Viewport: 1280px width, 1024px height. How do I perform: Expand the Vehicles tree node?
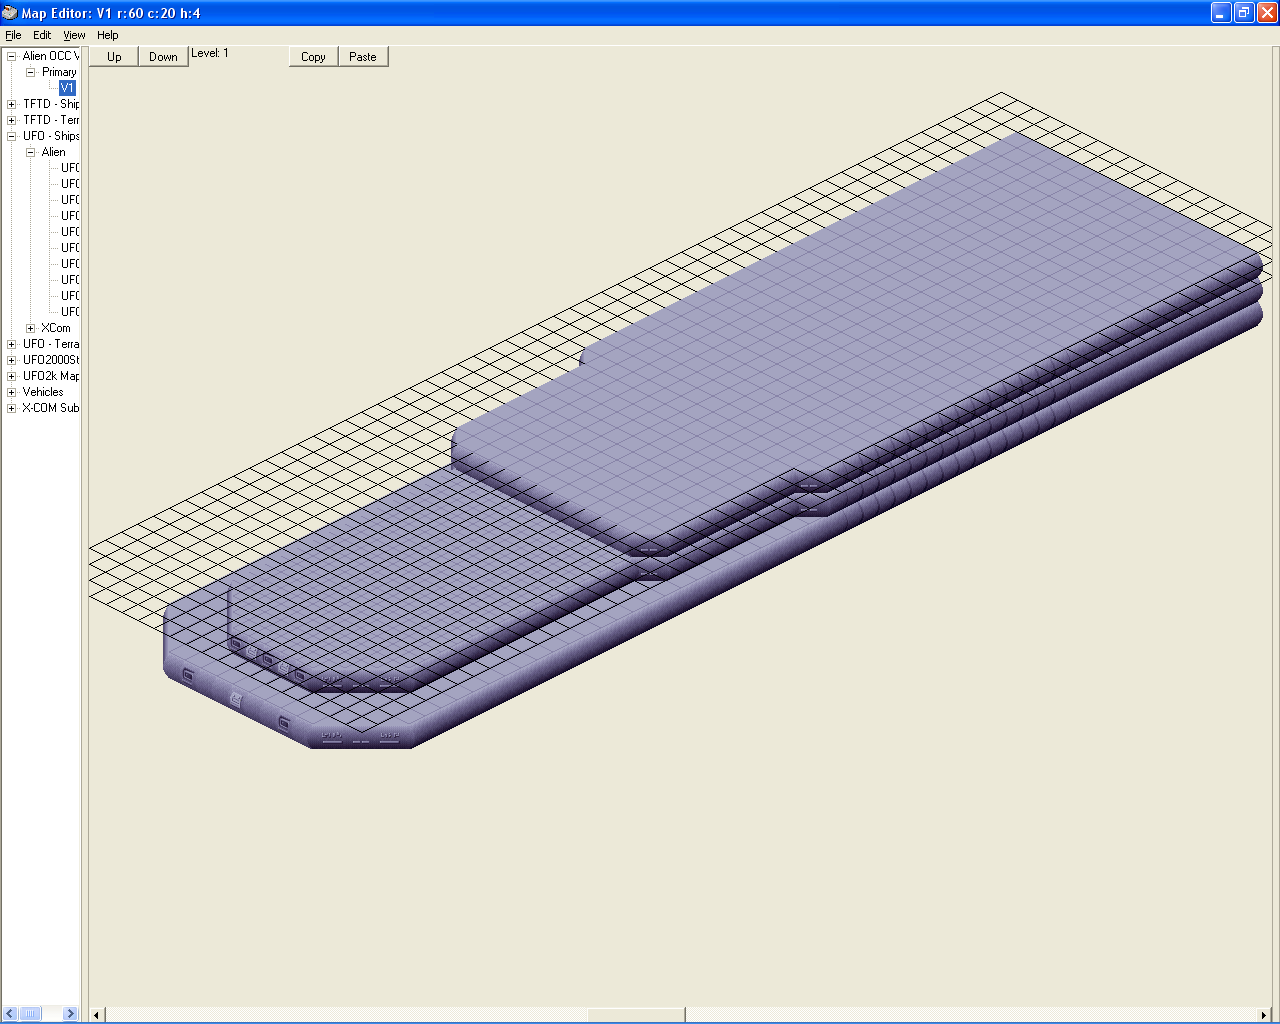(x=12, y=392)
